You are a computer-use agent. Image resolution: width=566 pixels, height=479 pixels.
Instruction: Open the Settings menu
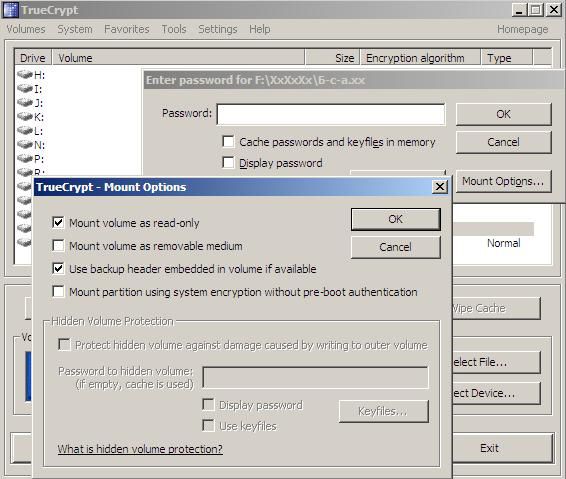point(218,29)
